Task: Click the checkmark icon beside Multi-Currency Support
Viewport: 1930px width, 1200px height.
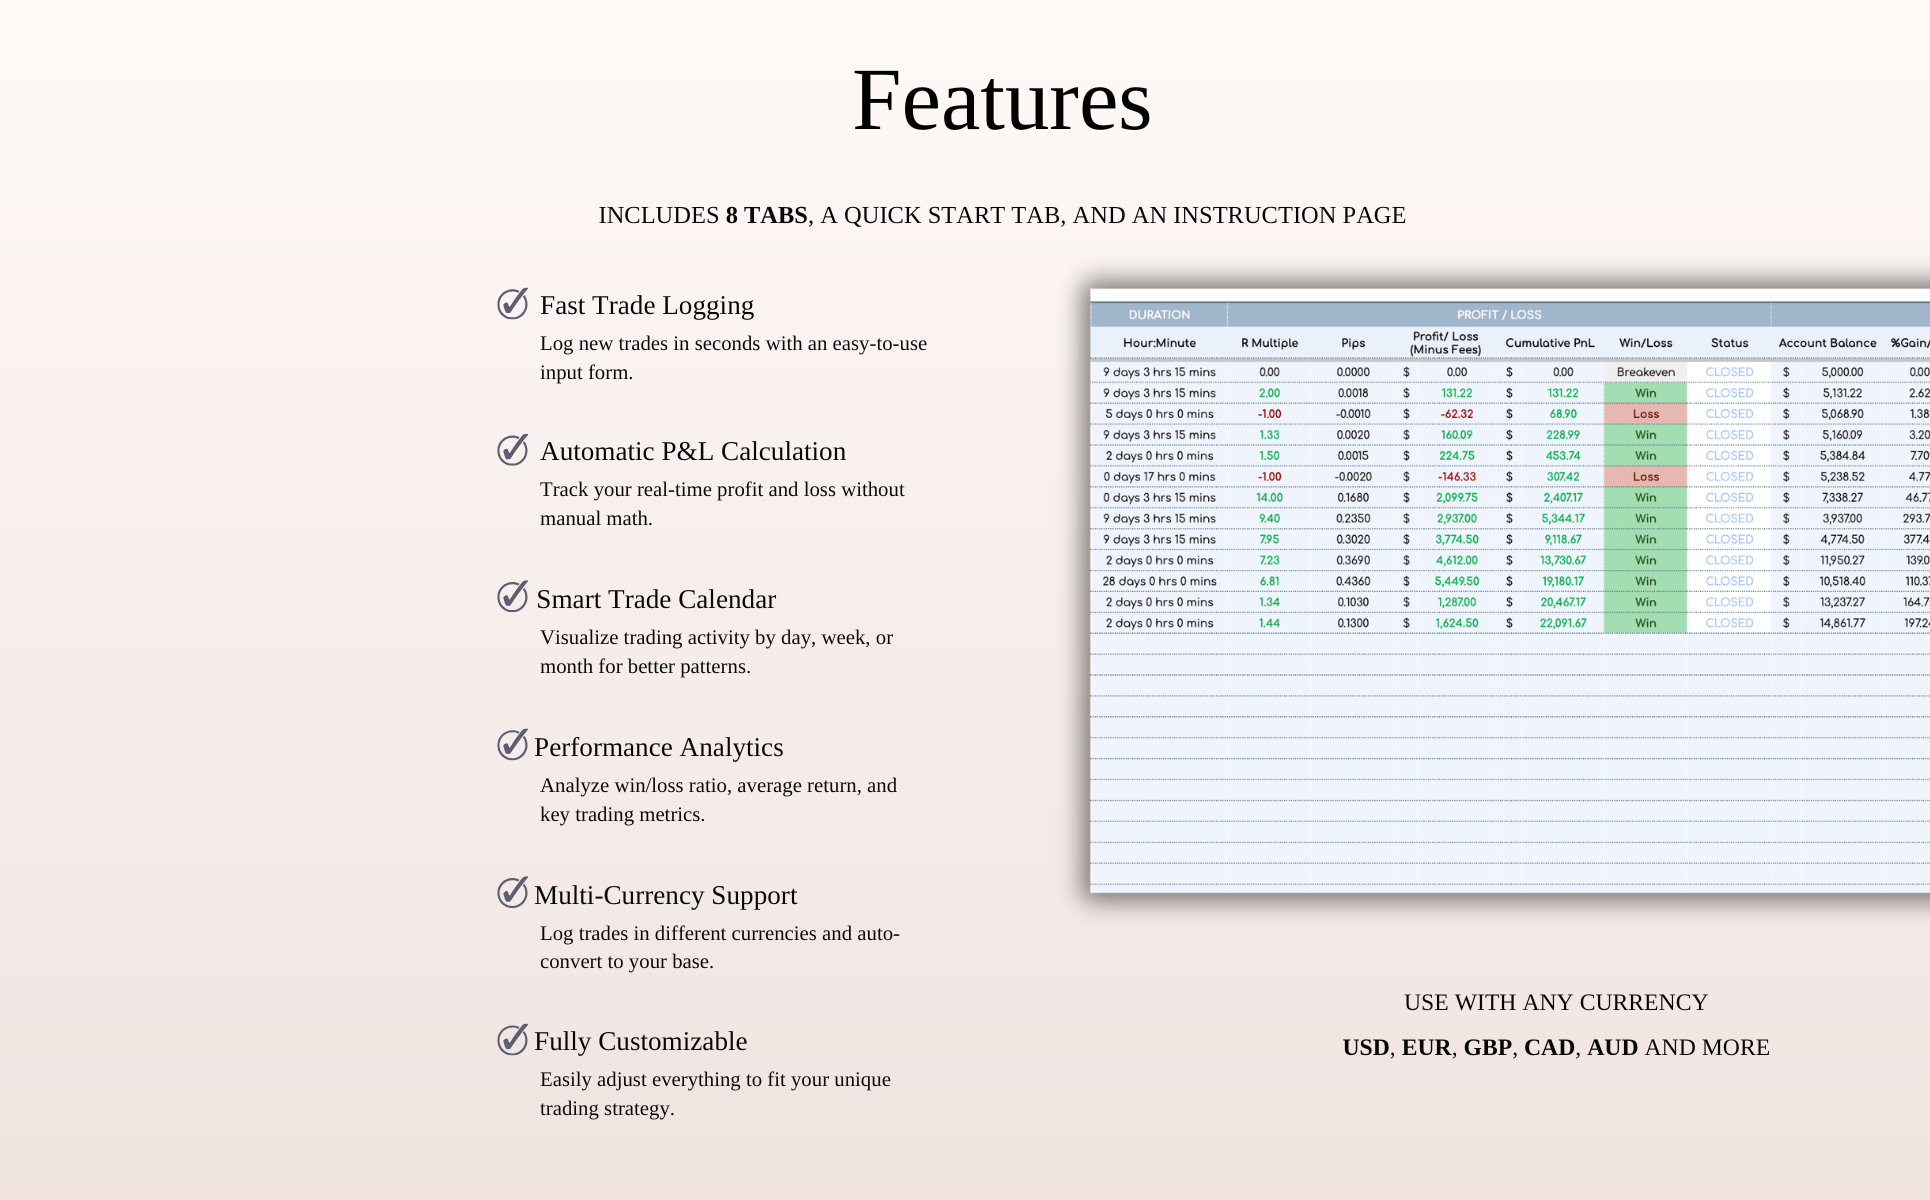Action: (x=512, y=892)
